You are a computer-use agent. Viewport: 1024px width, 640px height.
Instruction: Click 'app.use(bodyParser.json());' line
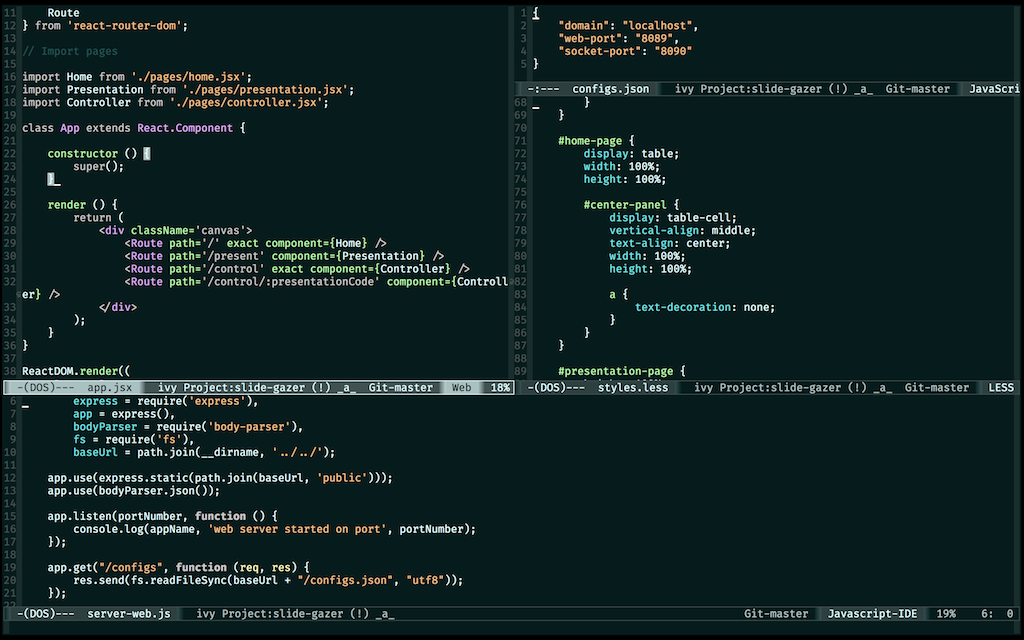click(134, 490)
